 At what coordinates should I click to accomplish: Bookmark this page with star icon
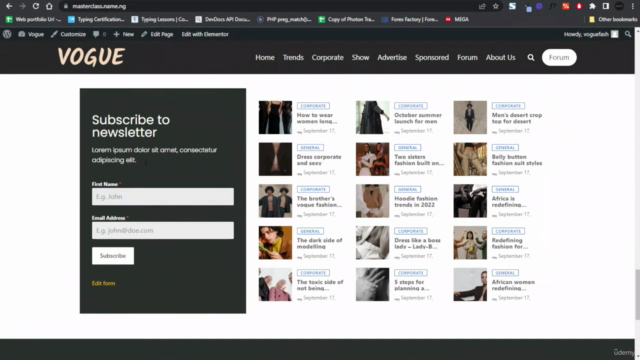[x=496, y=6]
